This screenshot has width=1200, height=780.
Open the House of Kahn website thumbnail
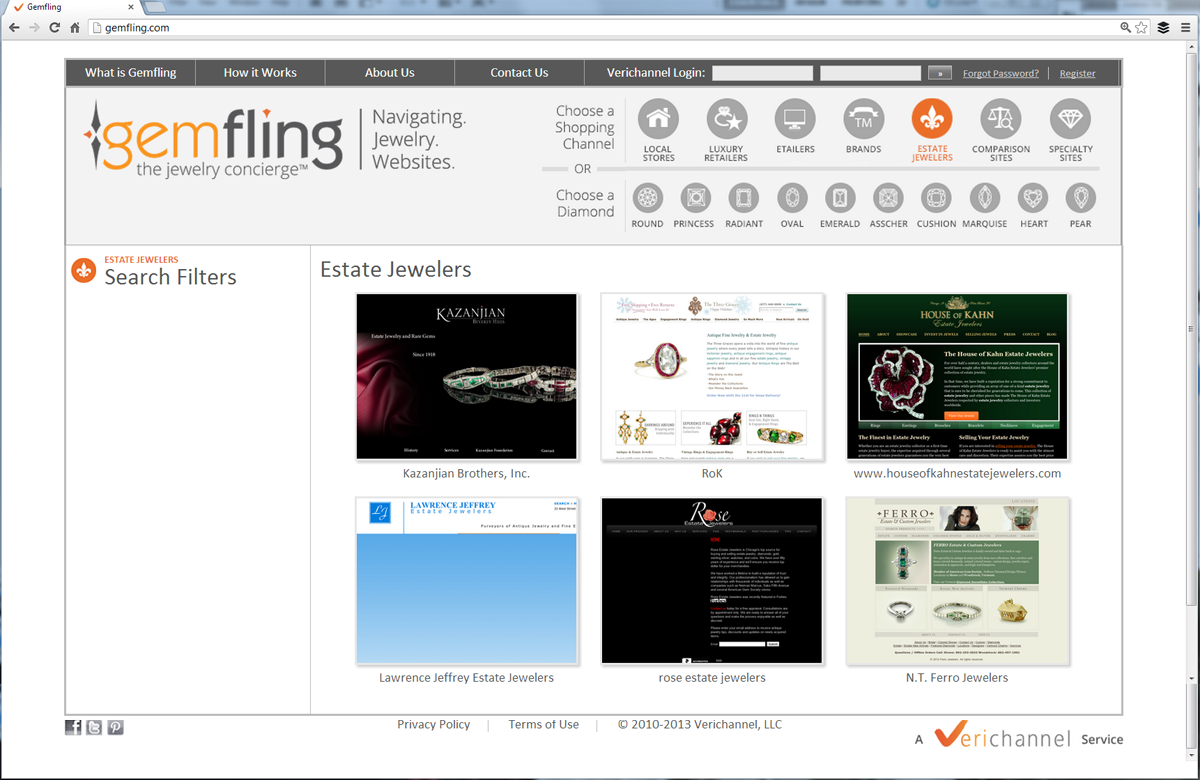point(957,376)
